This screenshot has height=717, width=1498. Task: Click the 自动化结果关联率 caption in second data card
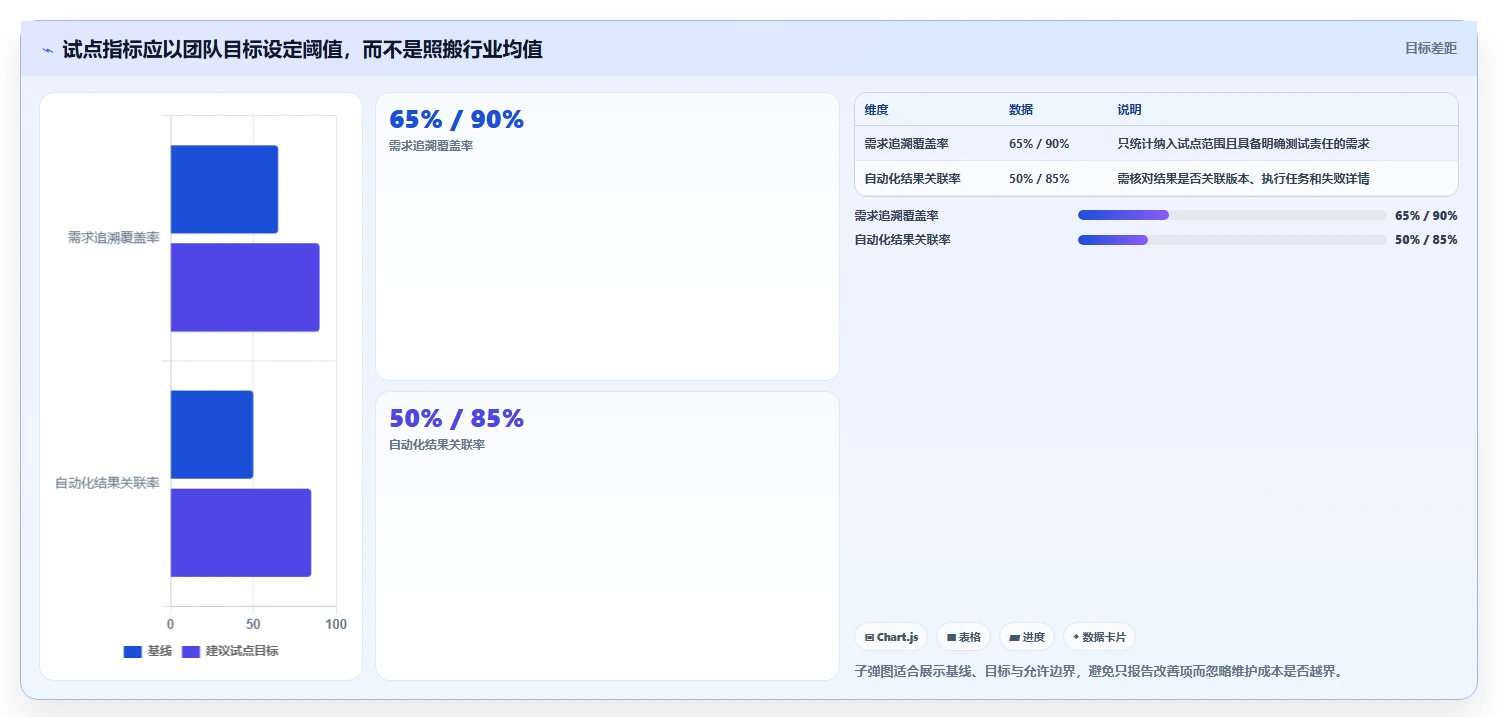437,445
